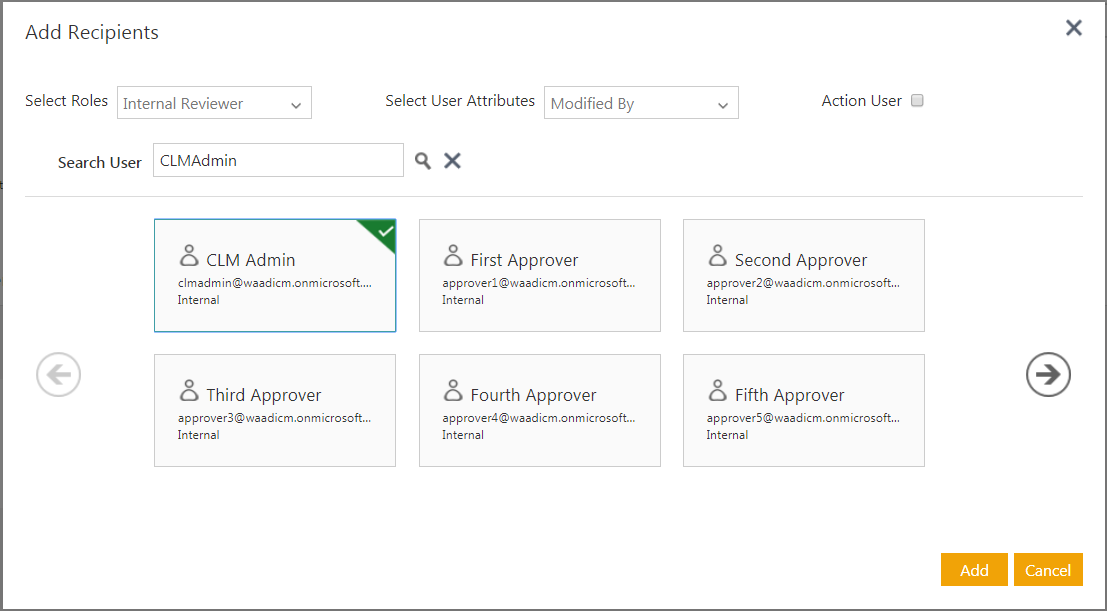Close the Add Recipients dialog
The image size is (1107, 611).
tap(1074, 28)
